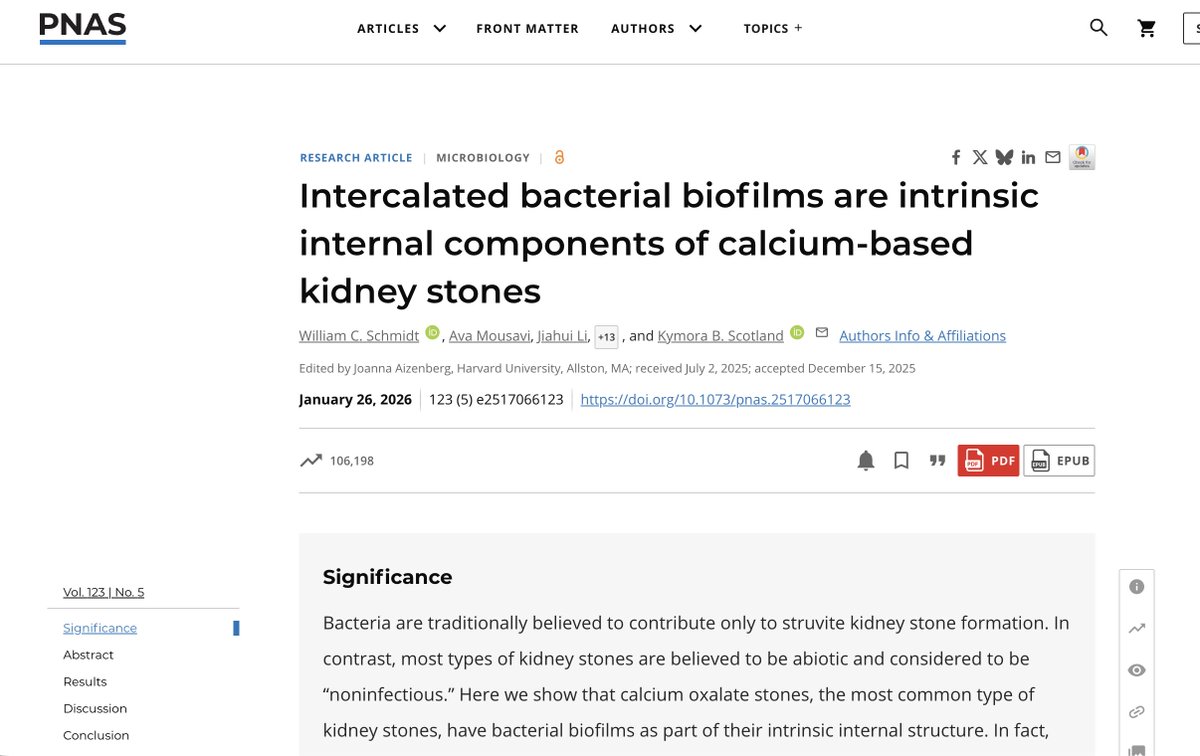Toggle article alert bell icon
Image resolution: width=1200 pixels, height=756 pixels.
(x=866, y=460)
